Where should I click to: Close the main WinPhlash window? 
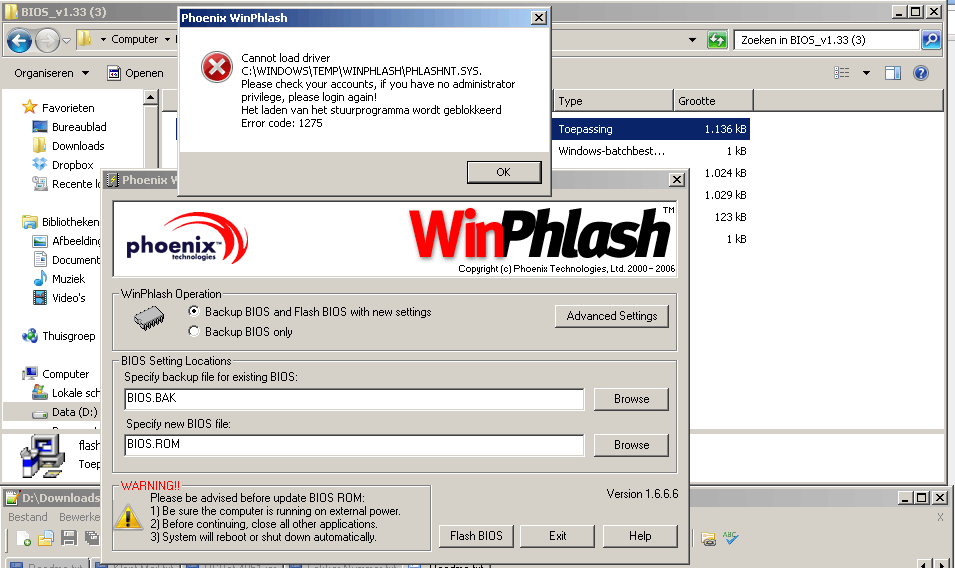(x=677, y=180)
